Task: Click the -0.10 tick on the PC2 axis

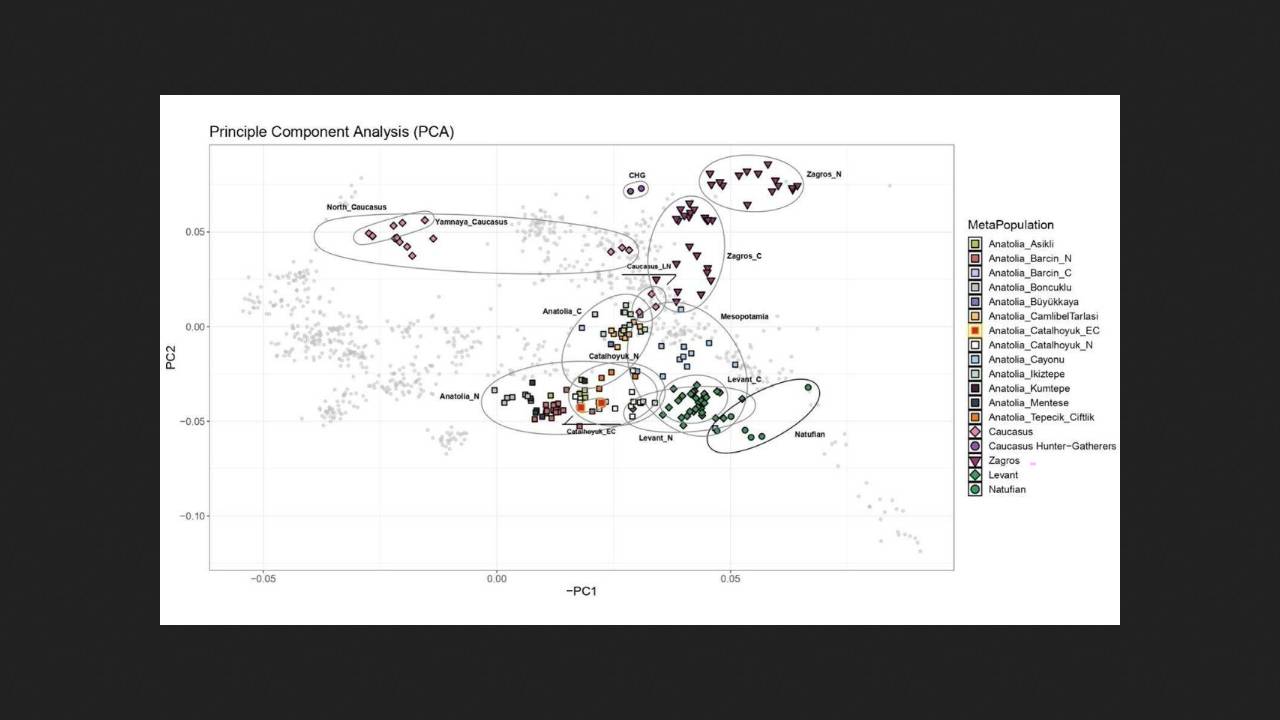Action: (193, 516)
